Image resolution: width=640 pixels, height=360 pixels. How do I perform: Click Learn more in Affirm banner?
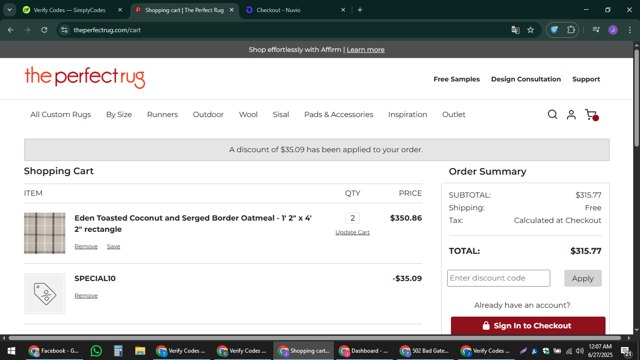365,50
